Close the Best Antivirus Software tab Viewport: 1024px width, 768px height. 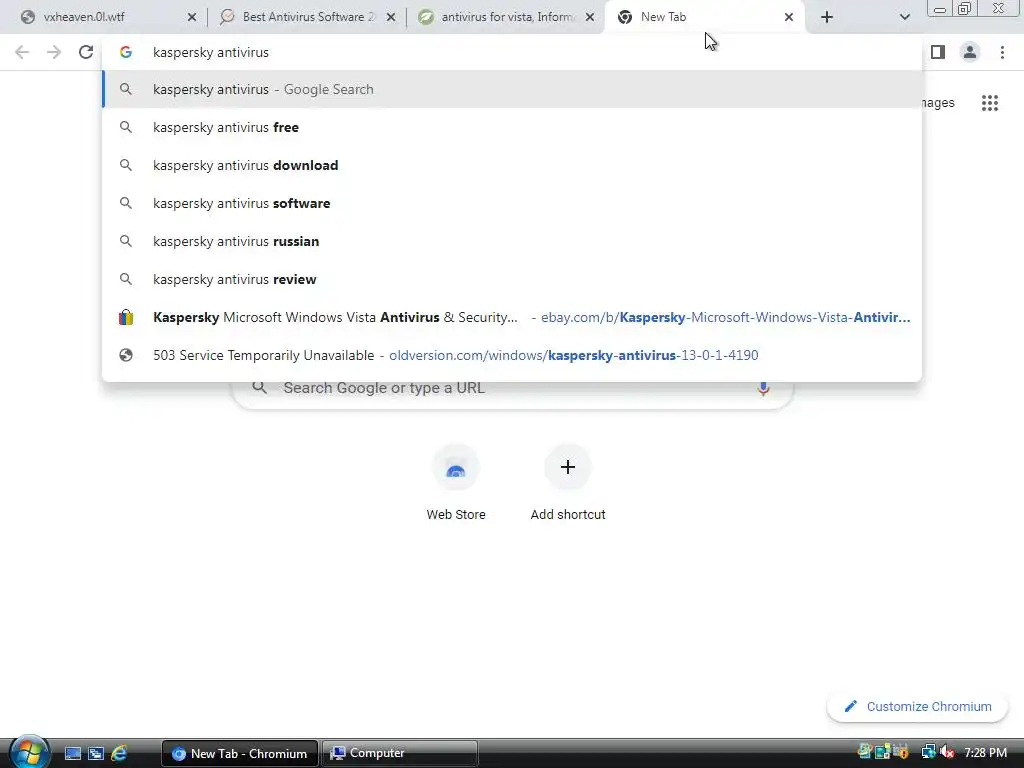click(391, 17)
